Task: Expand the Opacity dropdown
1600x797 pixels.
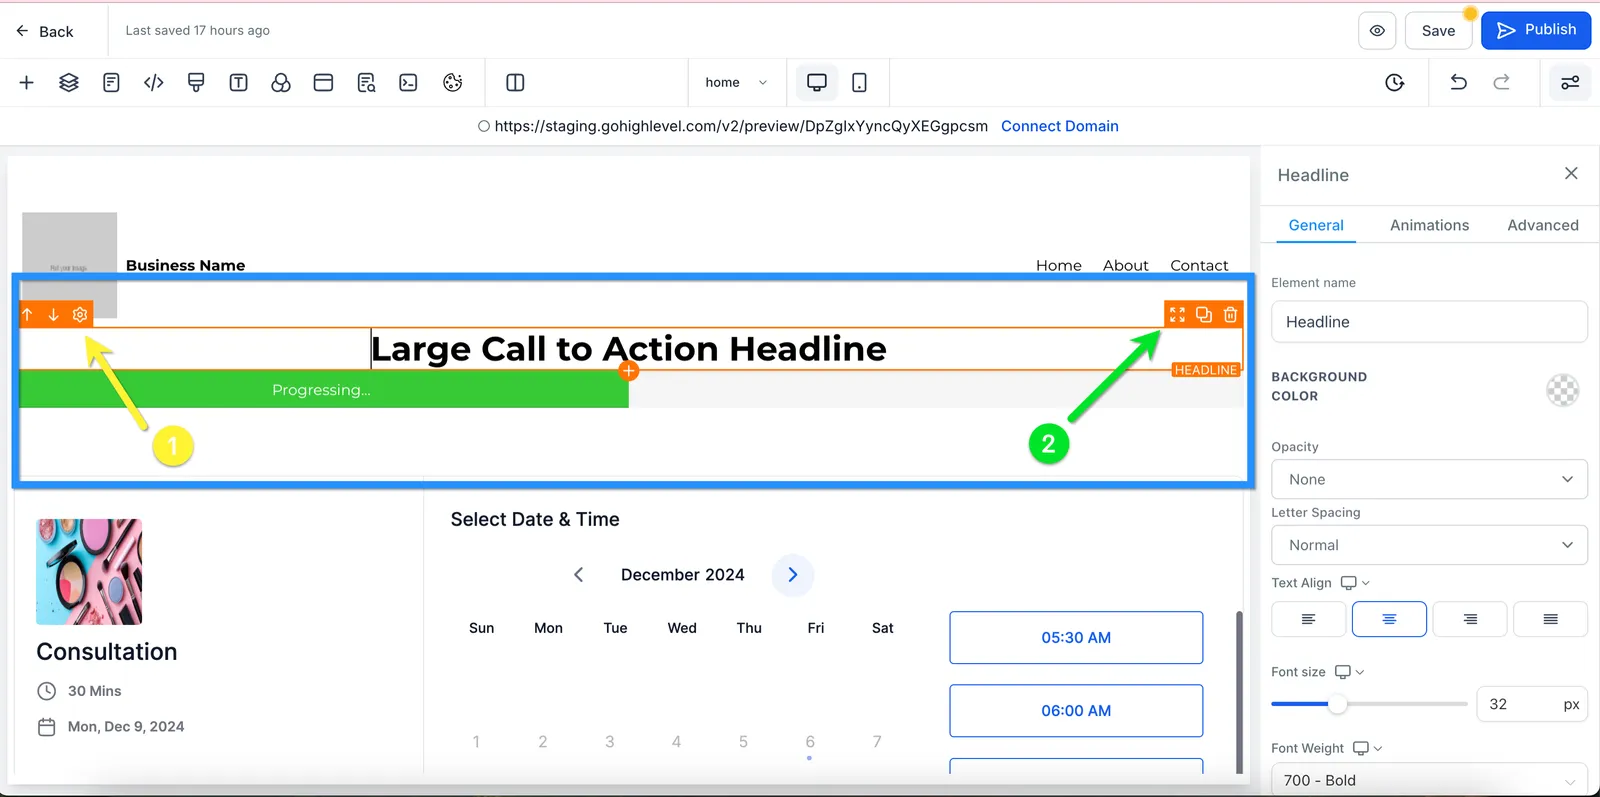Action: click(x=1429, y=479)
